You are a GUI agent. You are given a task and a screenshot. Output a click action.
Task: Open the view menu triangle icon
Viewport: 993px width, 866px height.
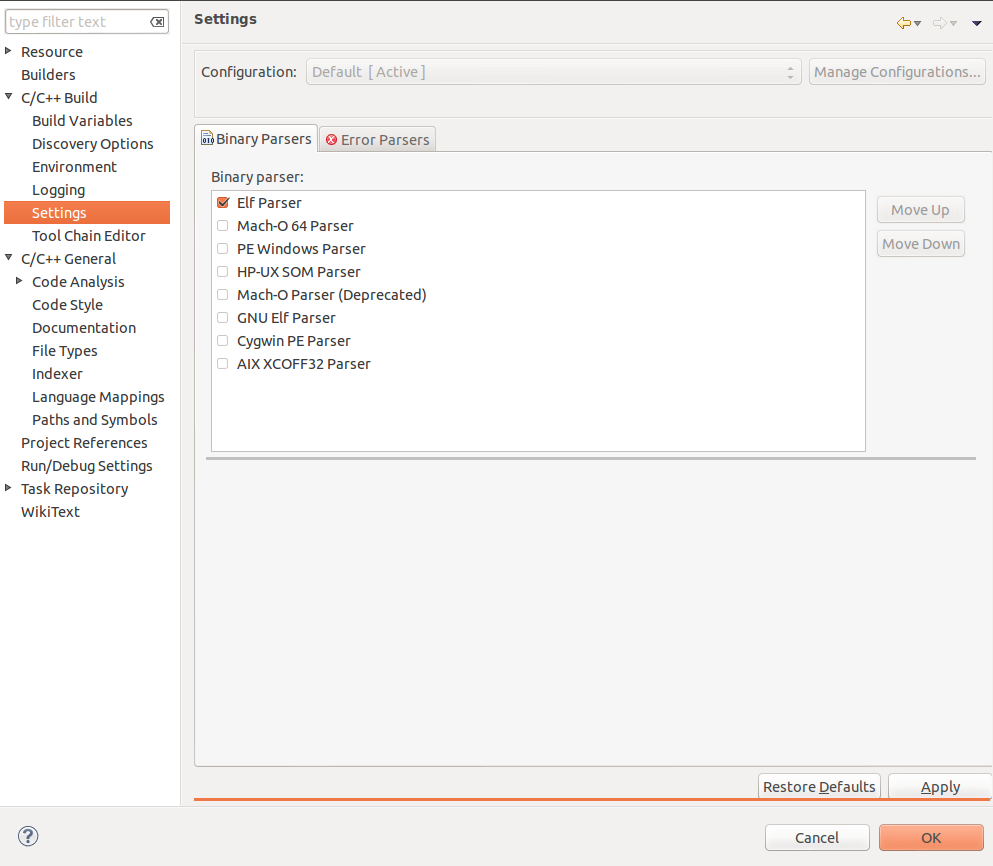(977, 23)
